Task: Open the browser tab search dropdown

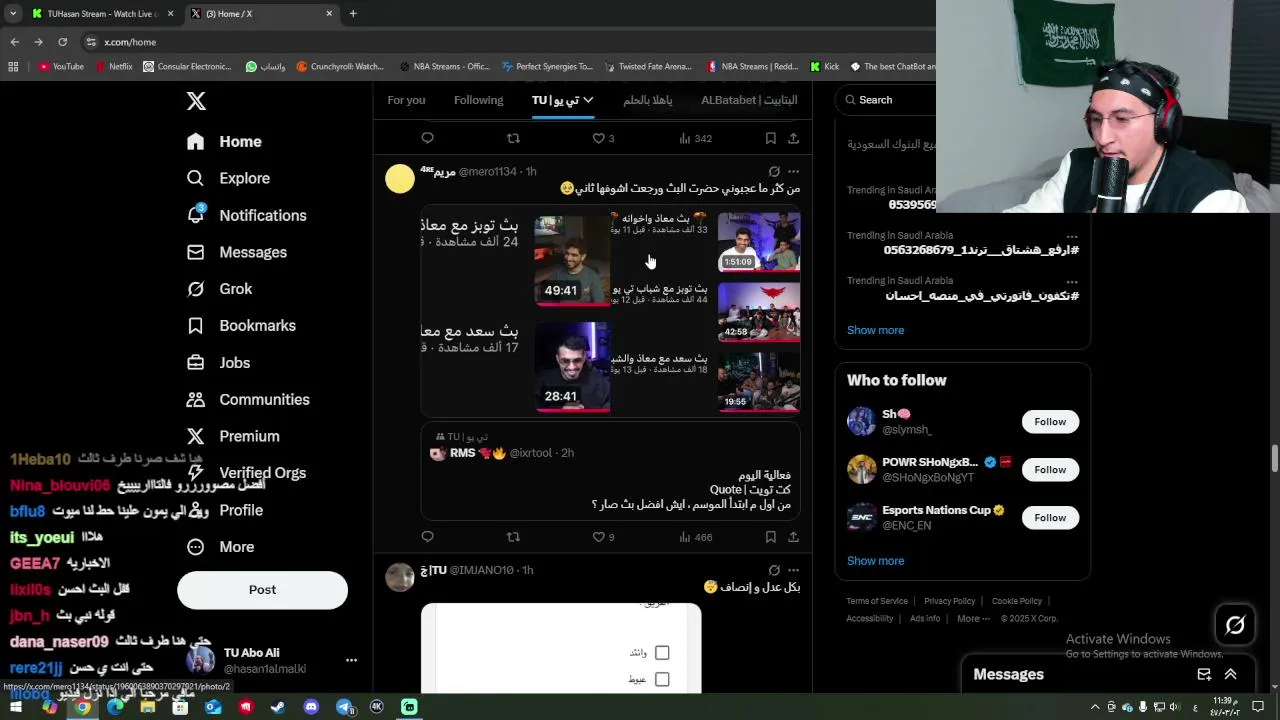Action: pos(13,14)
